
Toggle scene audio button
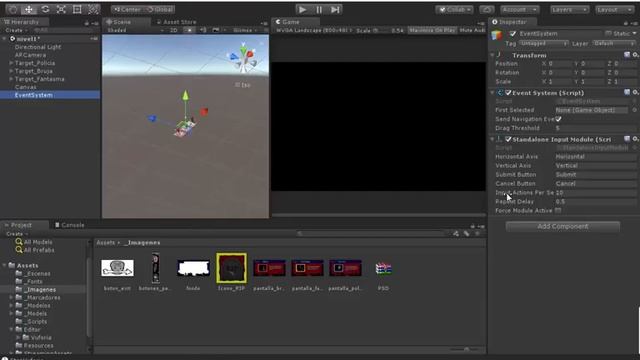click(203, 30)
